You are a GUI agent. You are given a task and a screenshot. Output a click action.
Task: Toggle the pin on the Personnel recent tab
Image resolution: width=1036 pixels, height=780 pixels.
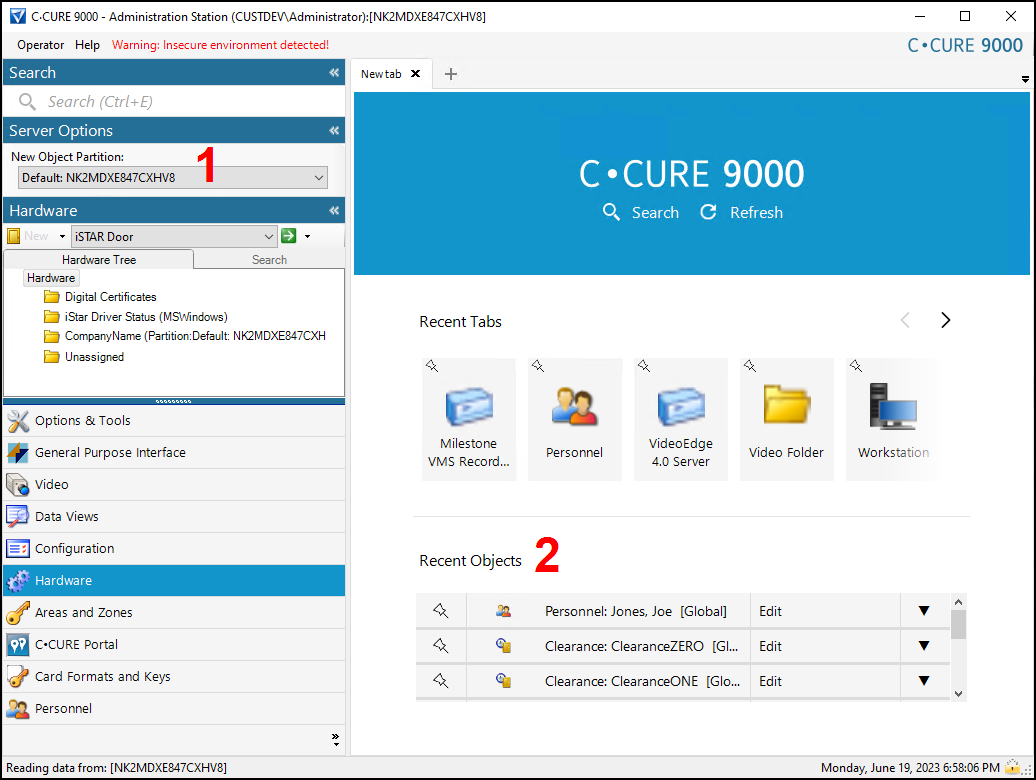[538, 367]
